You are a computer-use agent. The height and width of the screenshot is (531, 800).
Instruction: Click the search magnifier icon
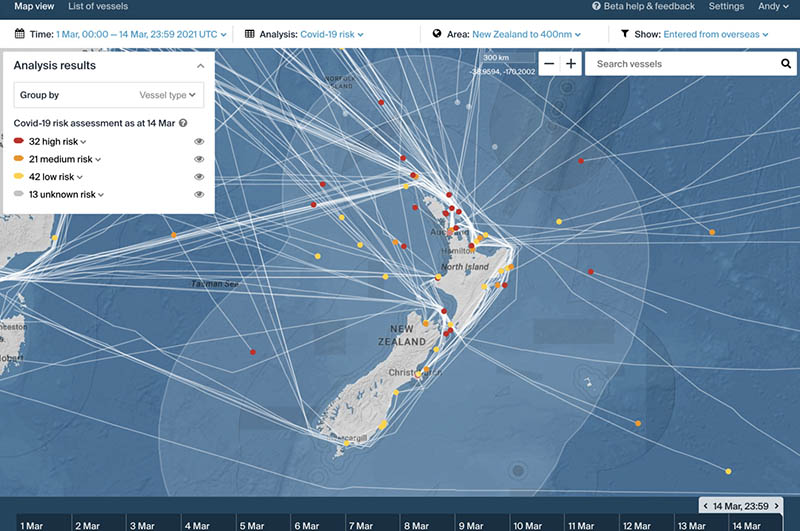click(786, 63)
